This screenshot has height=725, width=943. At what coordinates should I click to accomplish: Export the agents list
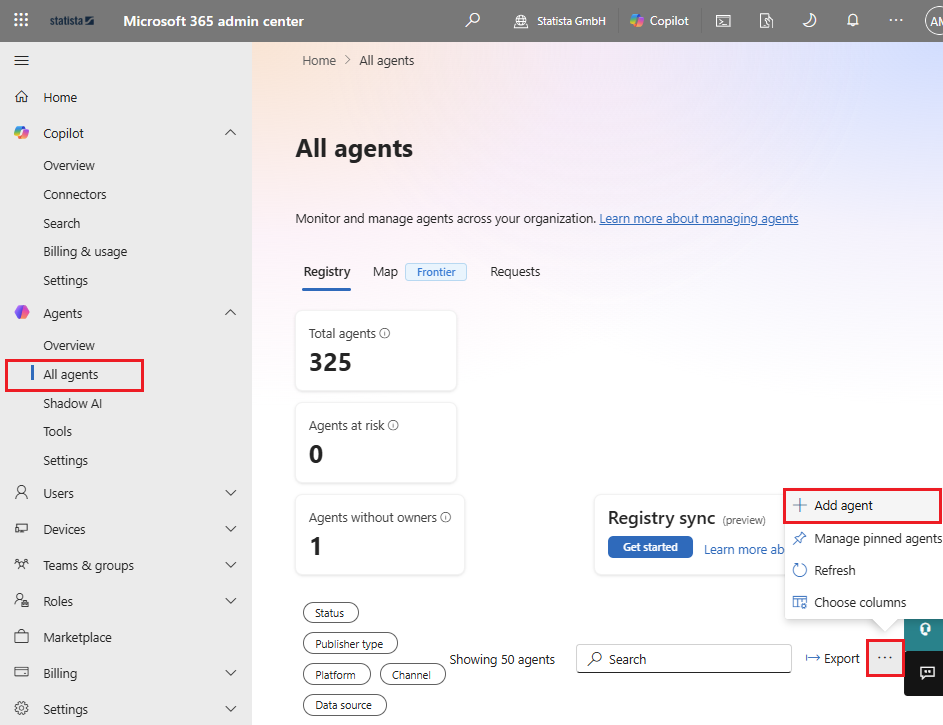(x=832, y=658)
